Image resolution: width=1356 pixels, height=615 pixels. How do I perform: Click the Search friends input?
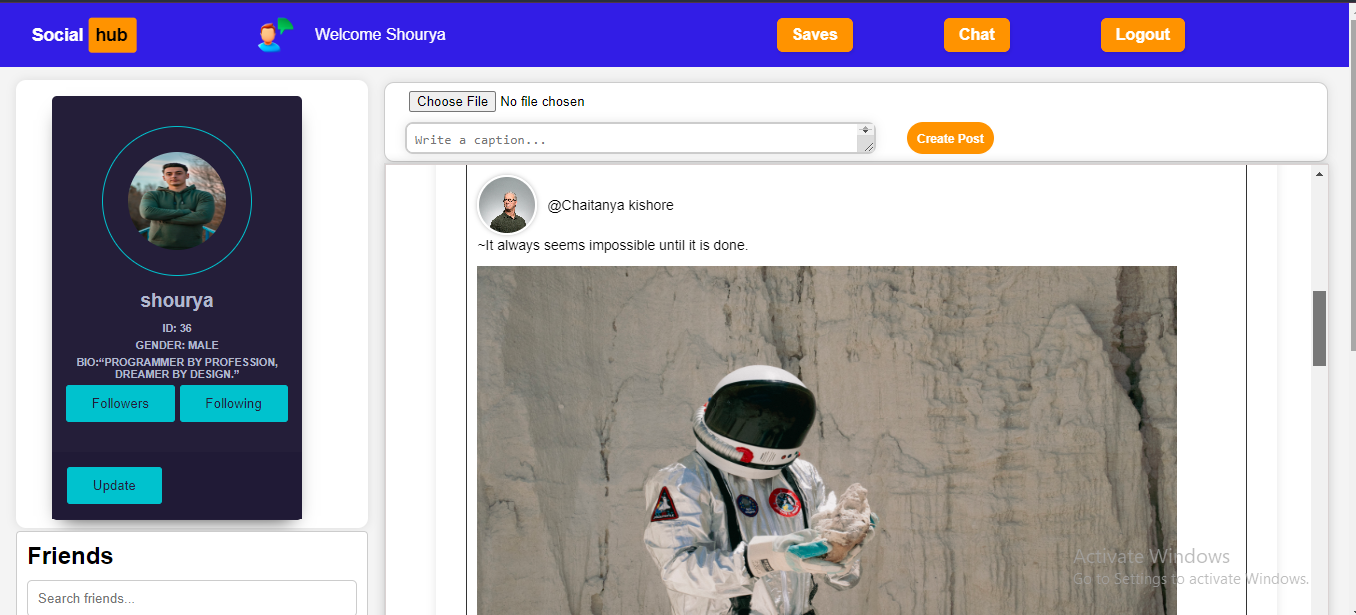(192, 597)
